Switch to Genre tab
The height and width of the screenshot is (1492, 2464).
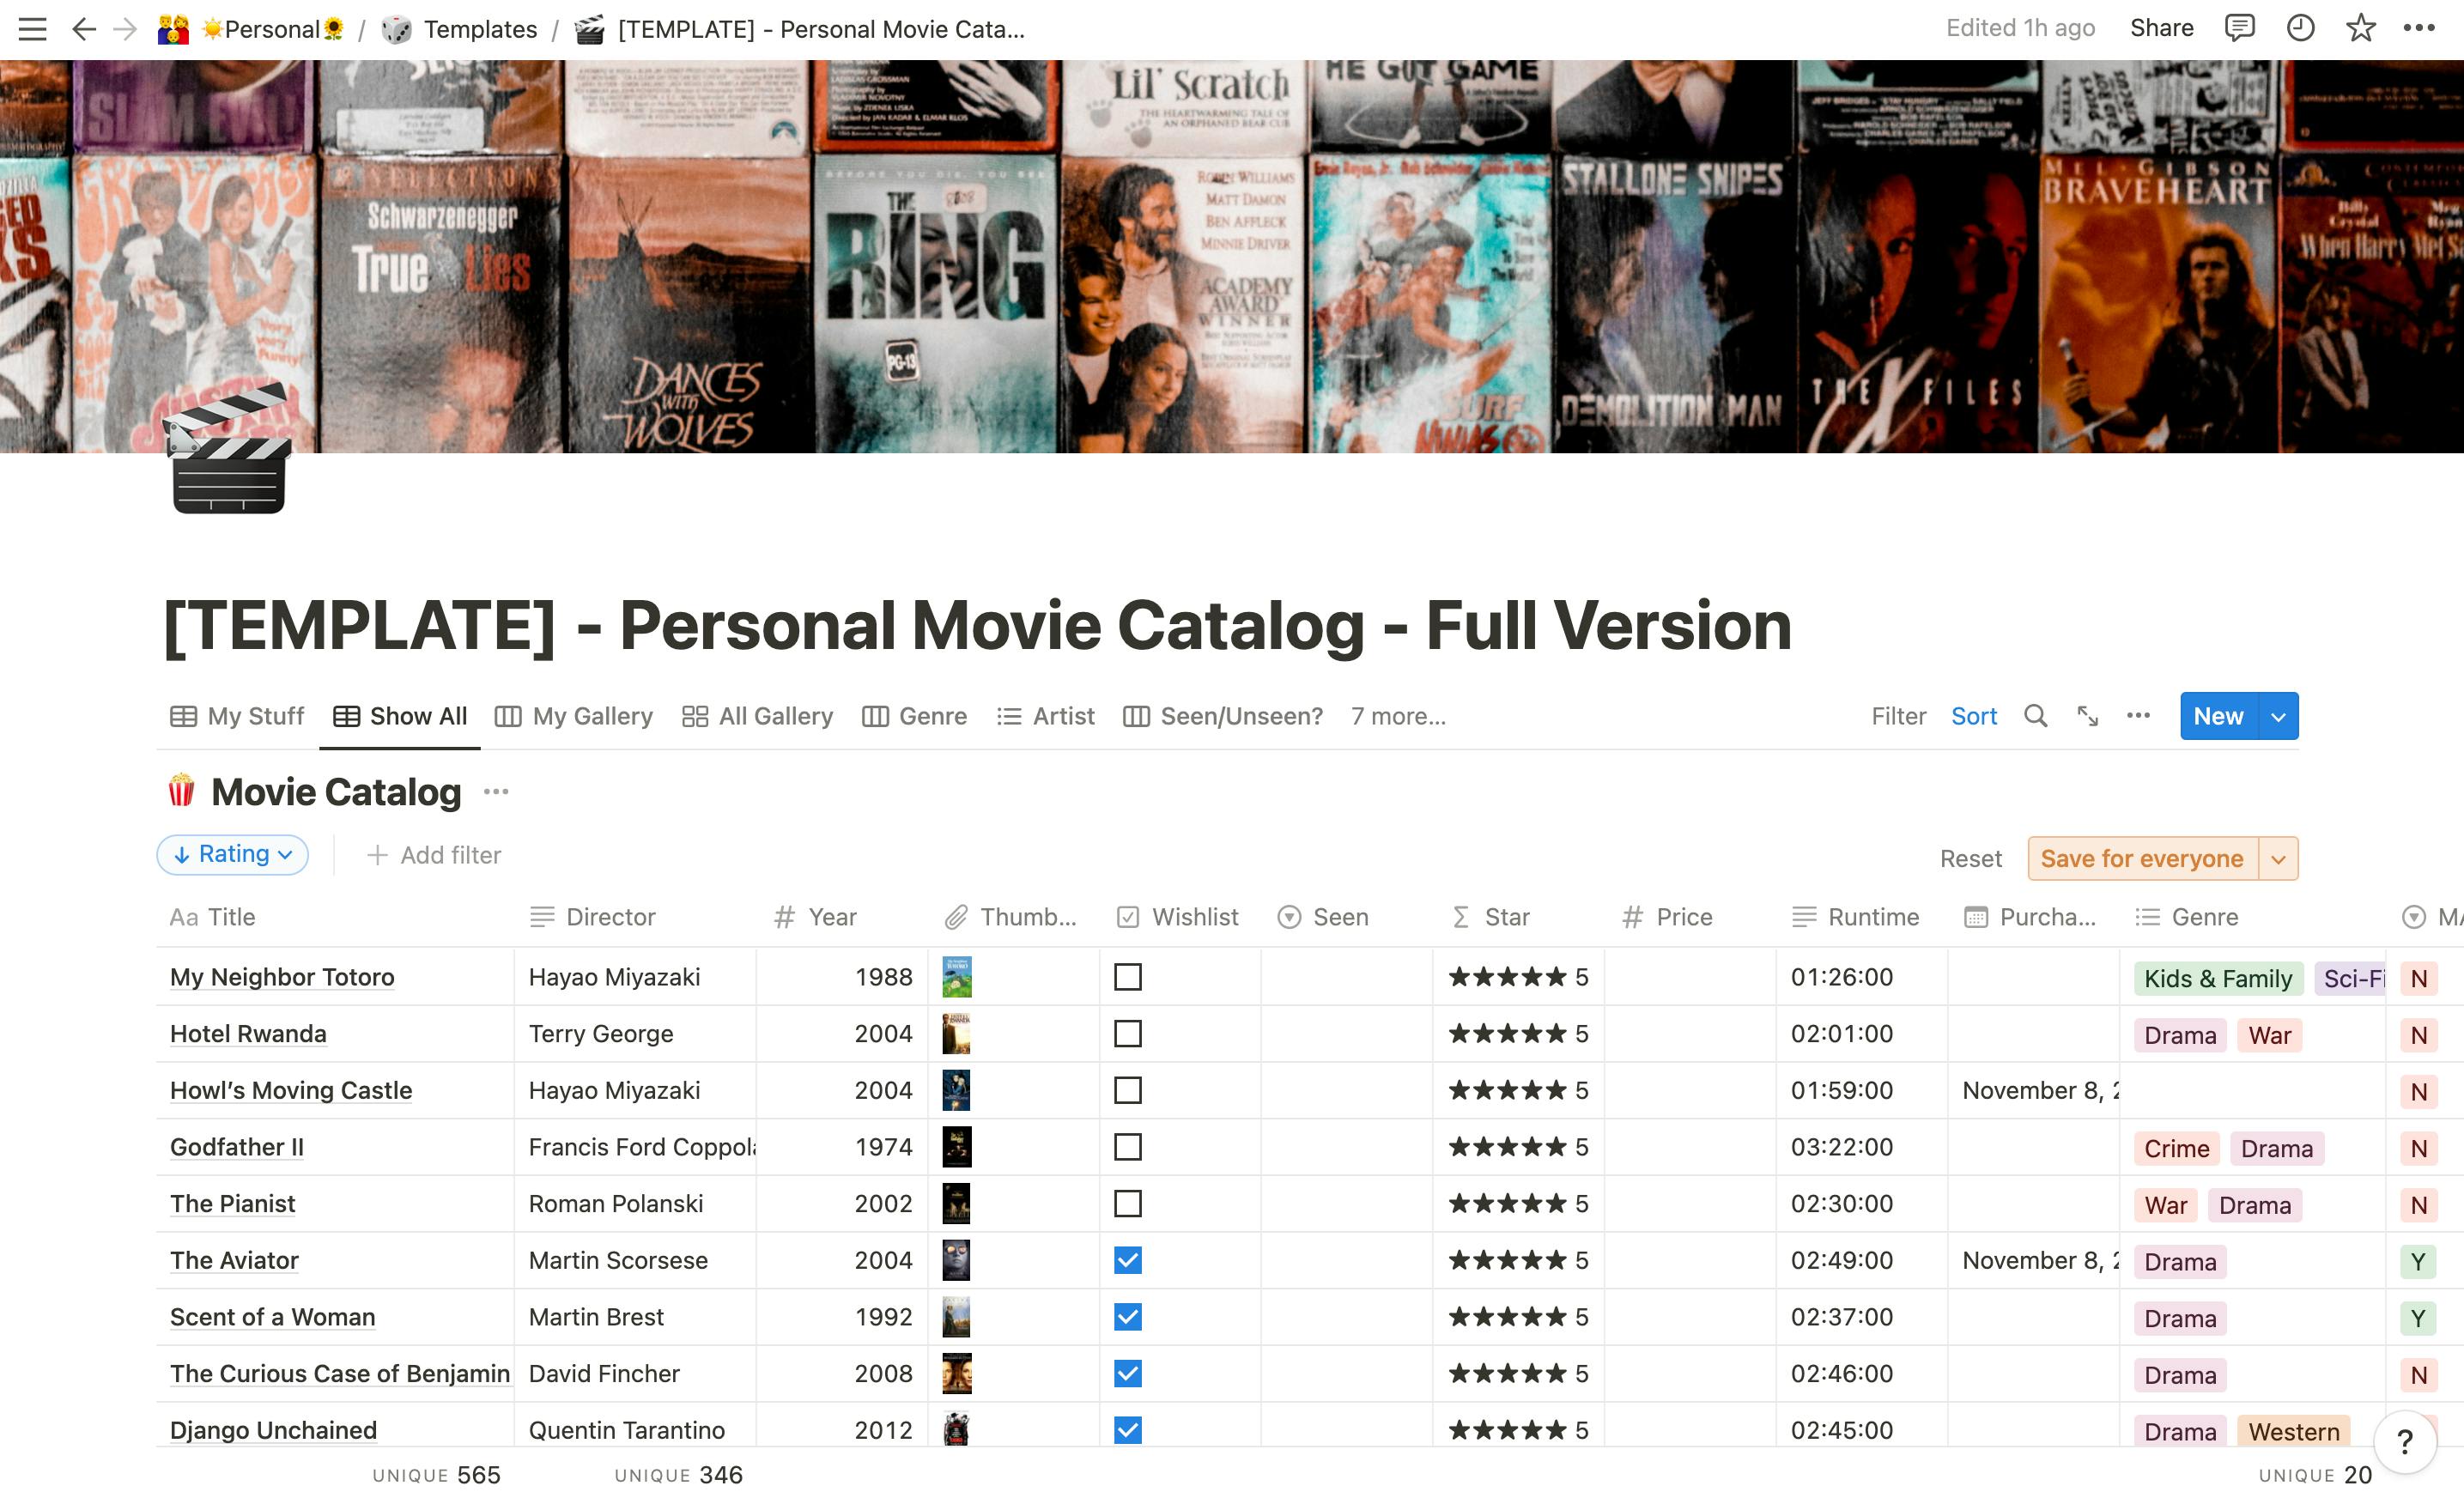931,716
